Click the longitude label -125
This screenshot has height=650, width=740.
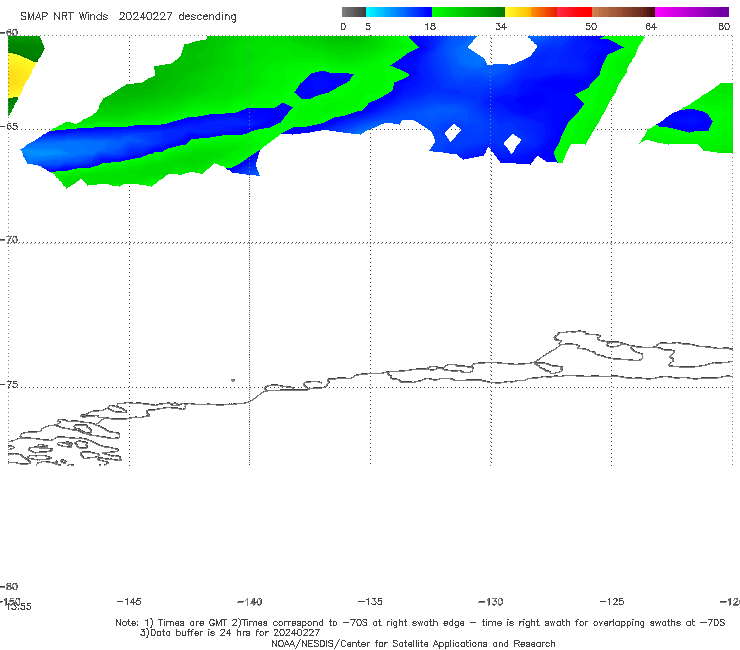(x=612, y=601)
